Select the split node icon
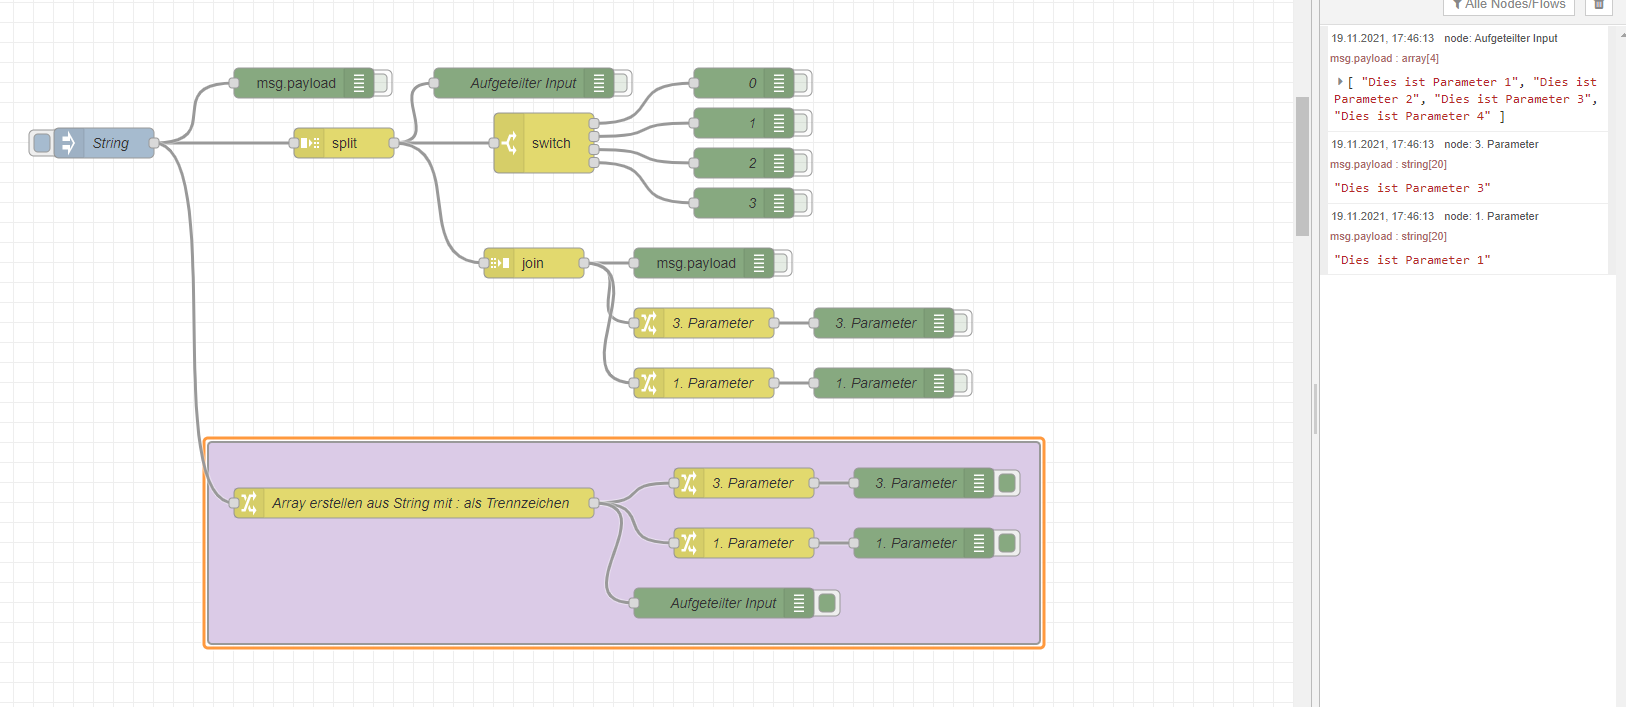Image resolution: width=1626 pixels, height=707 pixels. [310, 143]
